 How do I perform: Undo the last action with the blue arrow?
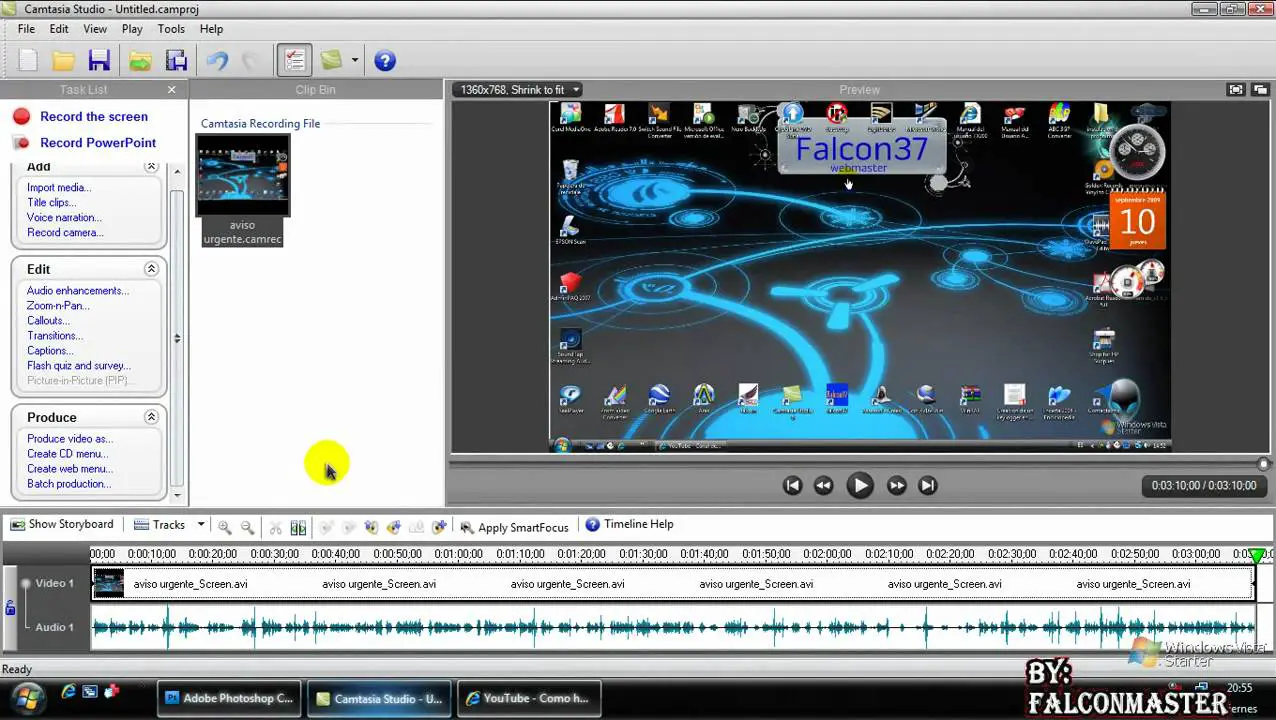217,61
